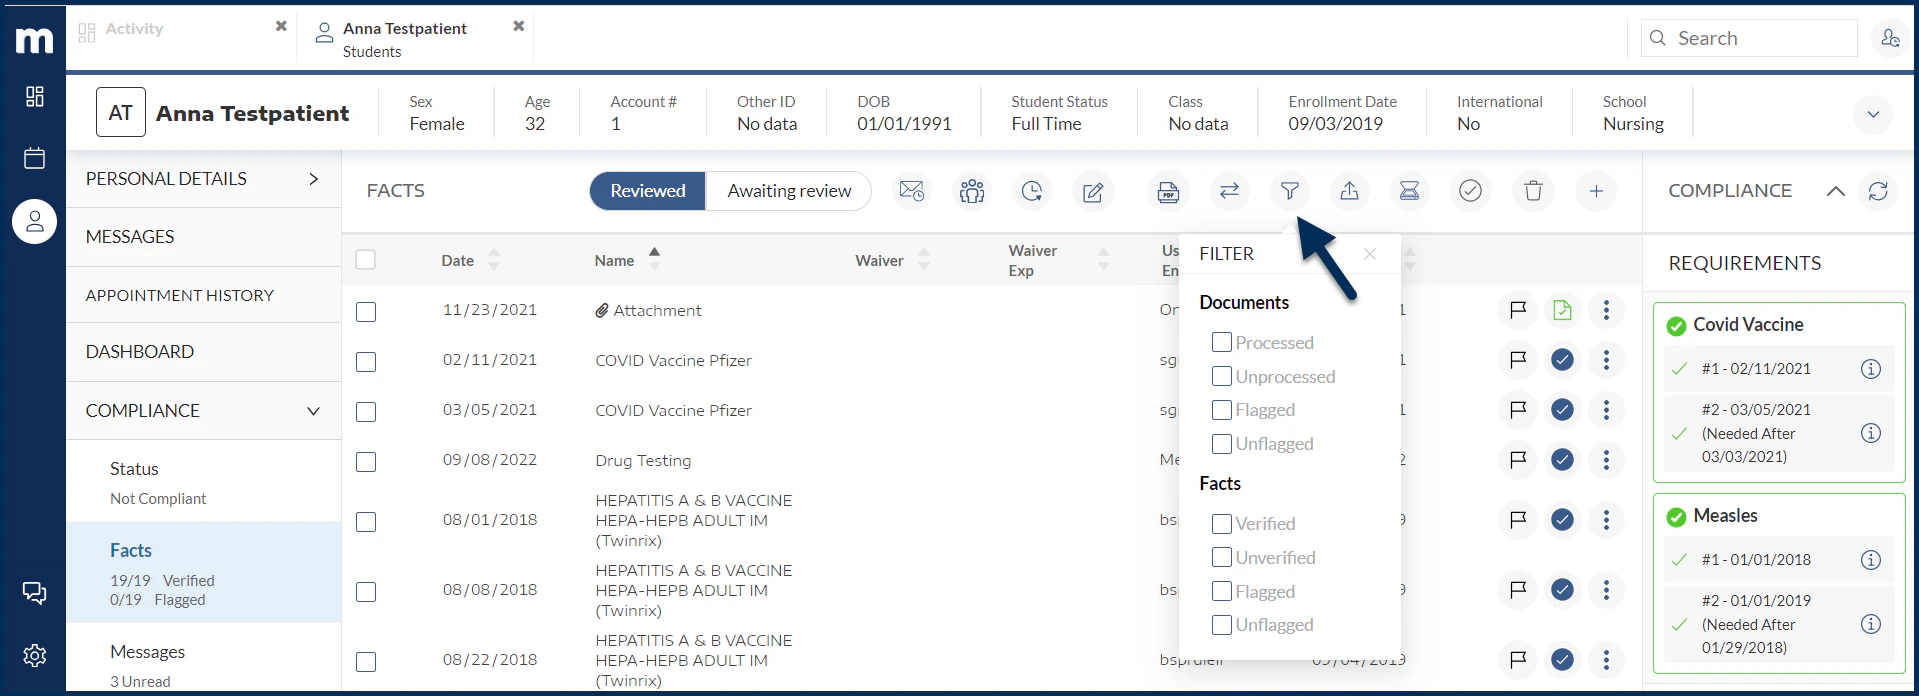This screenshot has width=1919, height=696.
Task: Open the person icon in left rail
Action: [x=34, y=221]
